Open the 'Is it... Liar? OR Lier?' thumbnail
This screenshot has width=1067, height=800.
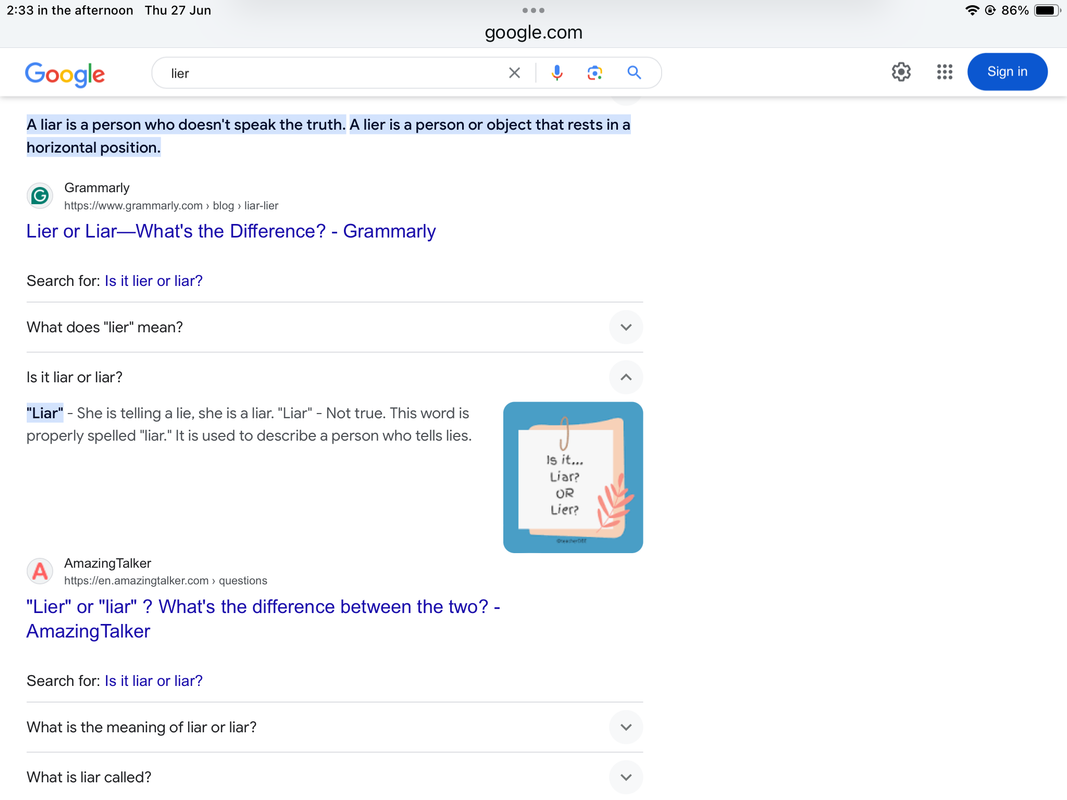pos(573,477)
